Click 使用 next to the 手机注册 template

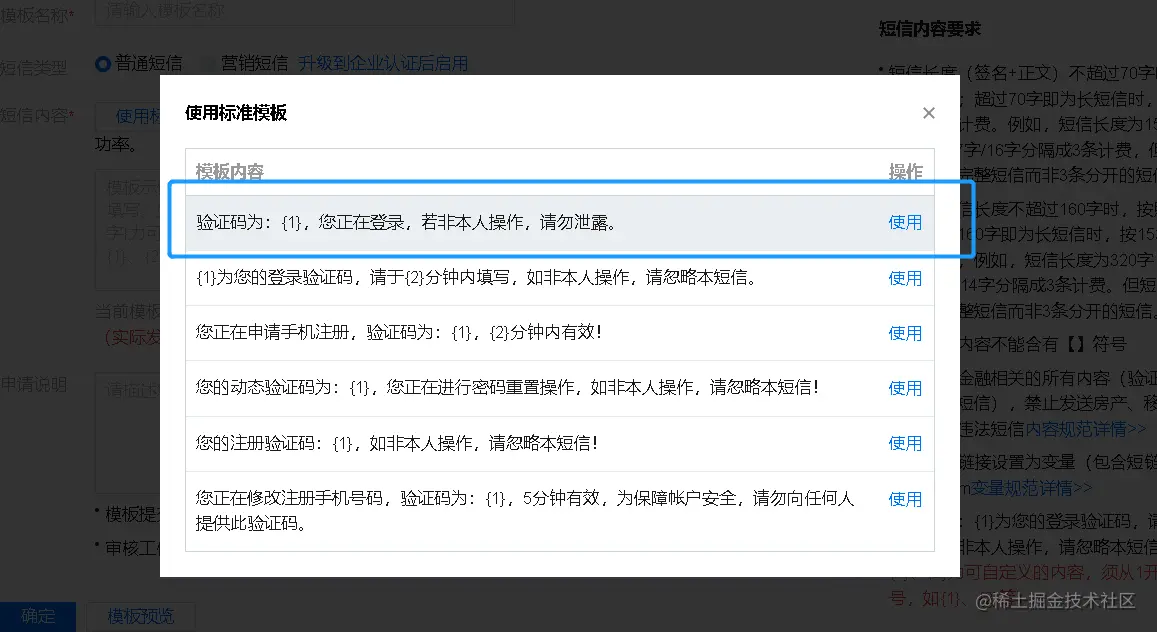pyautogui.click(x=904, y=332)
